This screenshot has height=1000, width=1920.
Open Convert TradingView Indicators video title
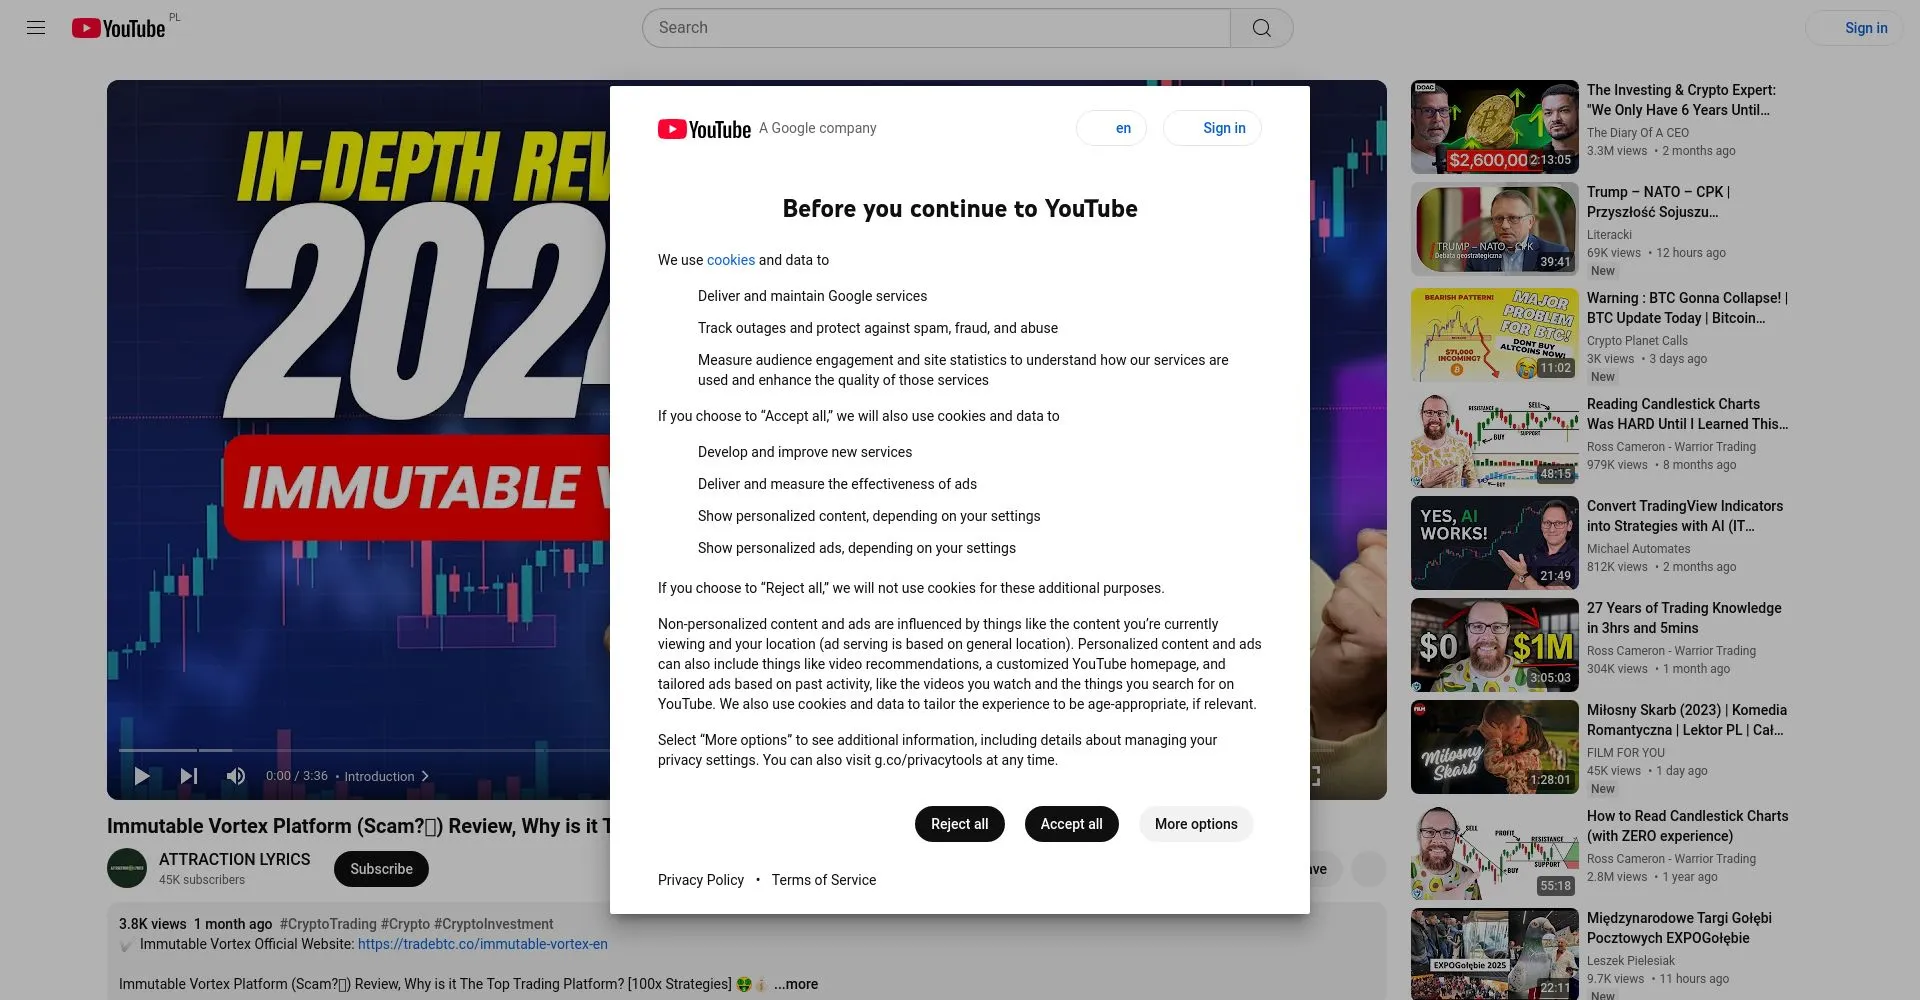click(1684, 516)
